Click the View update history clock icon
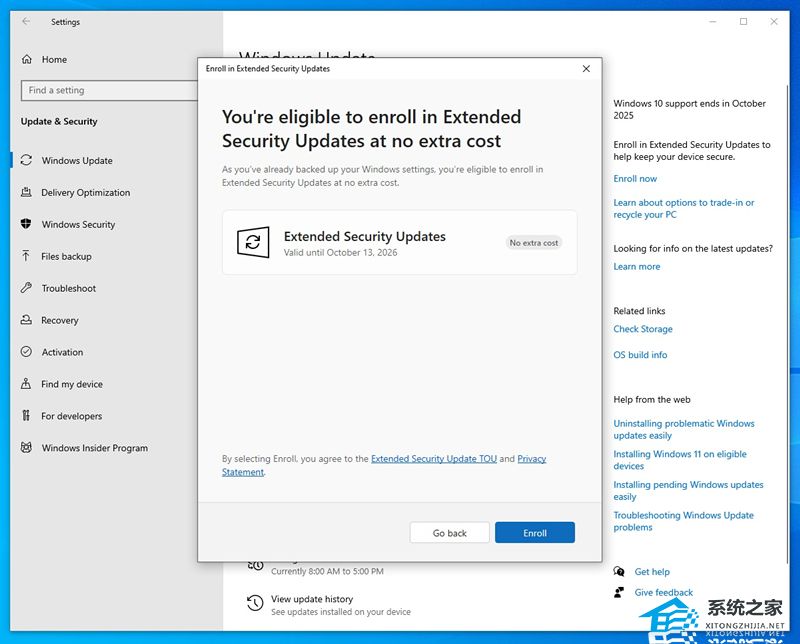The height and width of the screenshot is (644, 800). 255,603
